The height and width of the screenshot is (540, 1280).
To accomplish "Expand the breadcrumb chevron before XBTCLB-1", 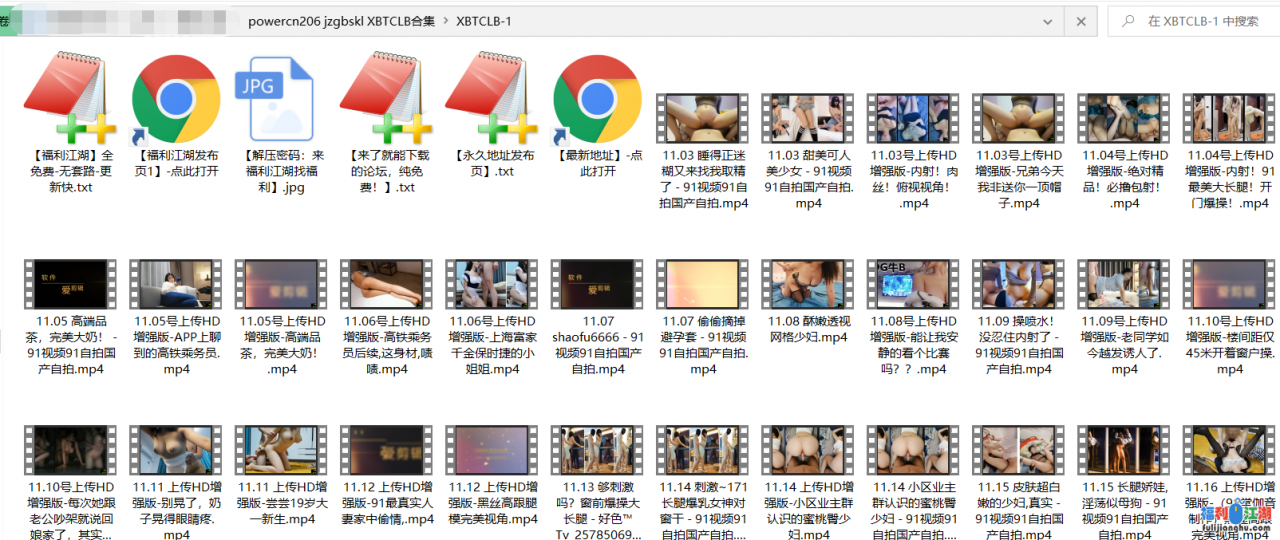I will 445,21.
